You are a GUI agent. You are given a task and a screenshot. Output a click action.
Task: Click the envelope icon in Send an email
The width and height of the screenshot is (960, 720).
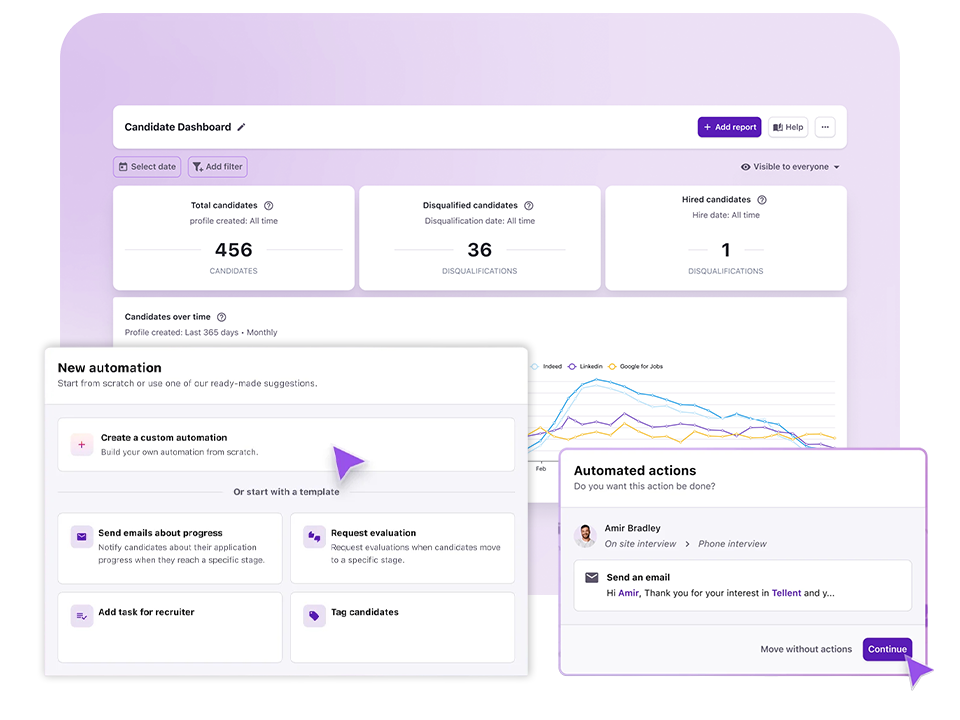[592, 577]
